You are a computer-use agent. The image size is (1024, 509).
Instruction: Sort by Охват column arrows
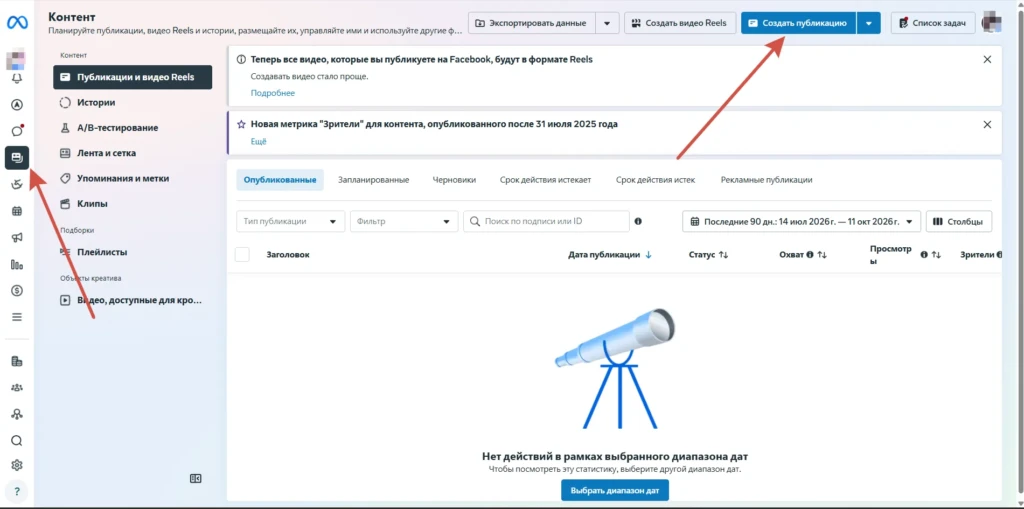(822, 255)
